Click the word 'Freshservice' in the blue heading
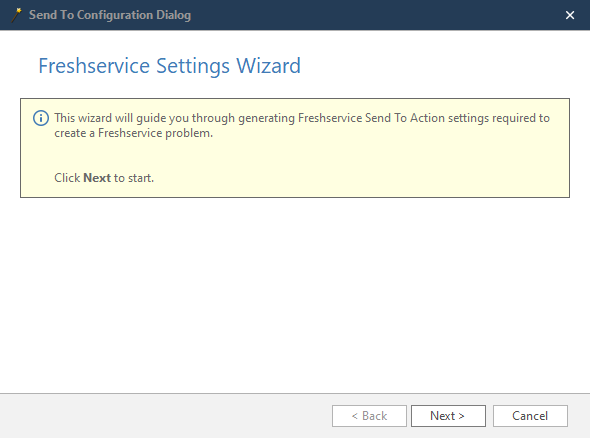This screenshot has width=590, height=438. point(94,66)
